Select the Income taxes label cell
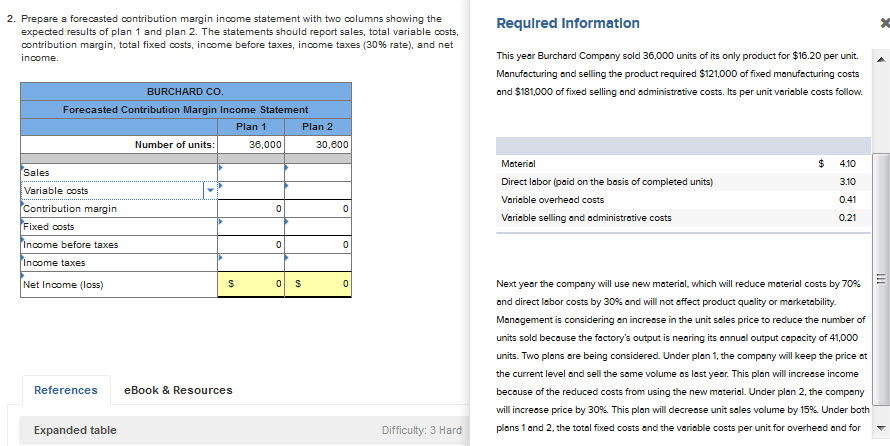Image resolution: width=890 pixels, height=446 pixels. coord(119,263)
